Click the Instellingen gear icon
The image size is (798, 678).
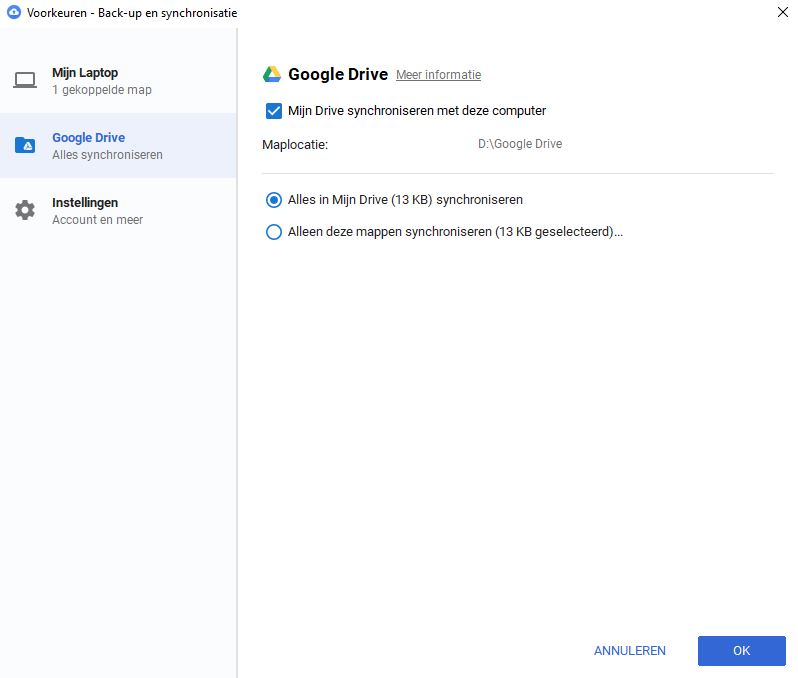click(x=25, y=210)
